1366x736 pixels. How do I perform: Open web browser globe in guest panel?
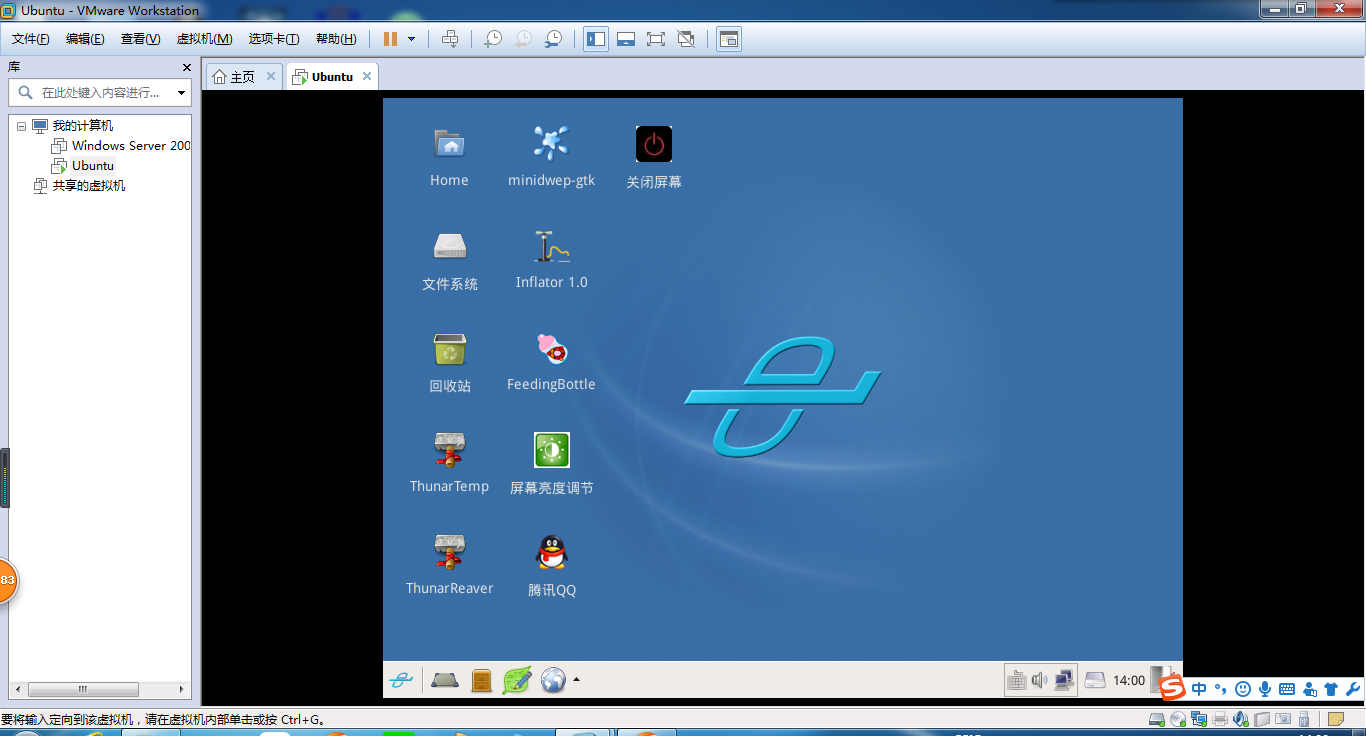pyautogui.click(x=553, y=681)
